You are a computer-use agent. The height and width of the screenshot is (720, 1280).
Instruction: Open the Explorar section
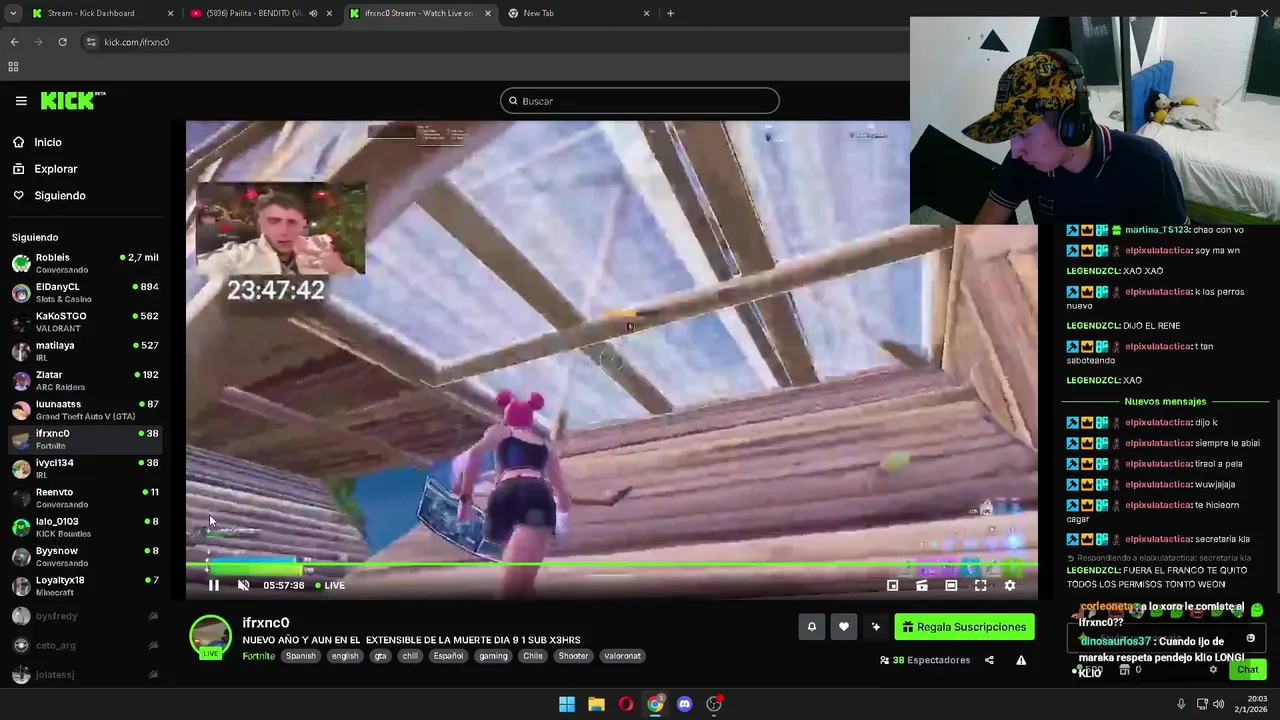(55, 169)
